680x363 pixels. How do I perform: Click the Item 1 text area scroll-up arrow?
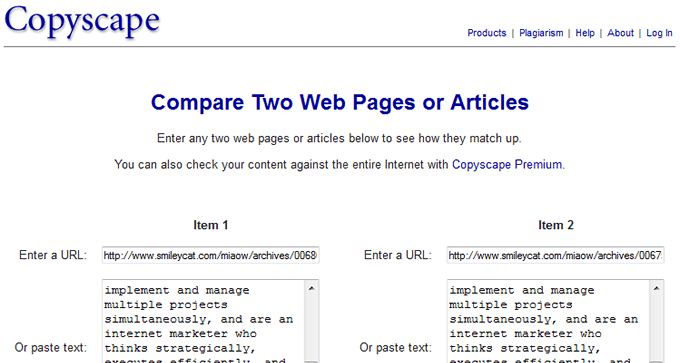(311, 288)
